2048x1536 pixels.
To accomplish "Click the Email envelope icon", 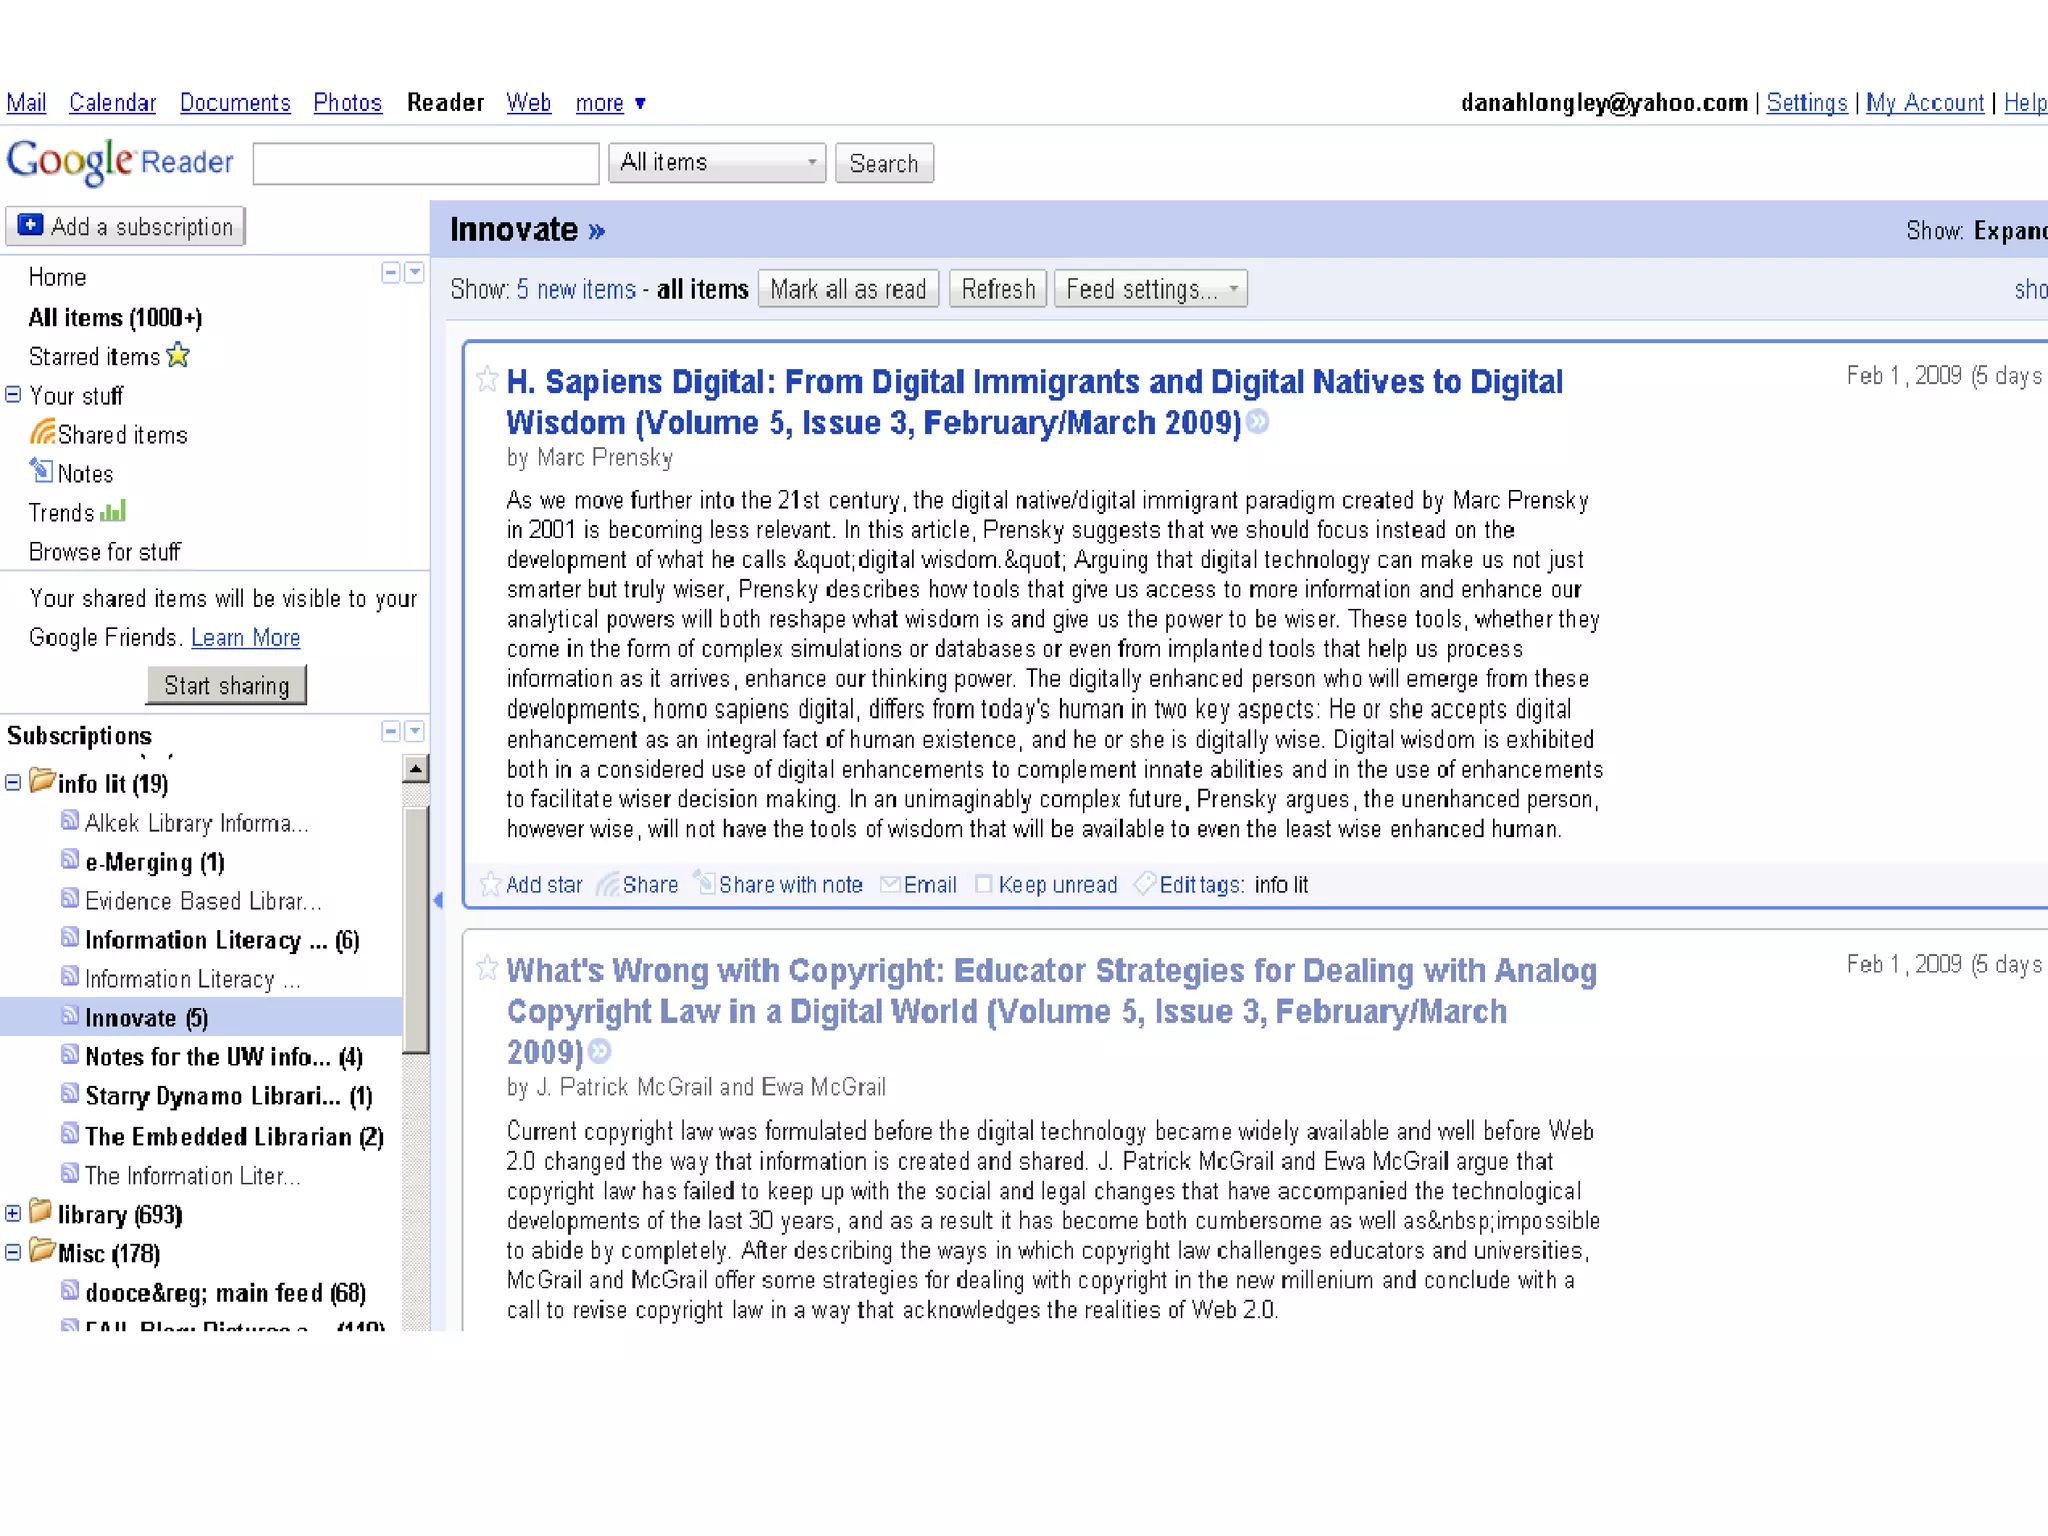I will tap(889, 884).
